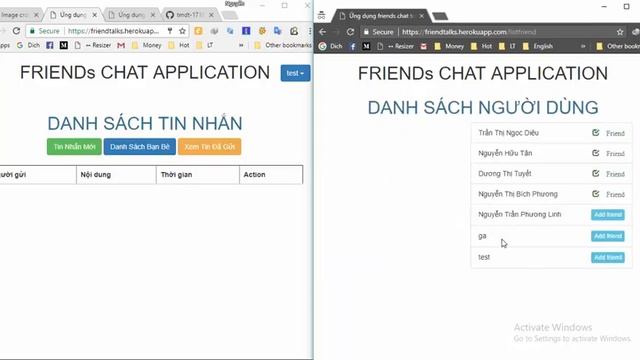The height and width of the screenshot is (360, 640).
Task: Reload page in left browser window
Action: tap(16, 31)
